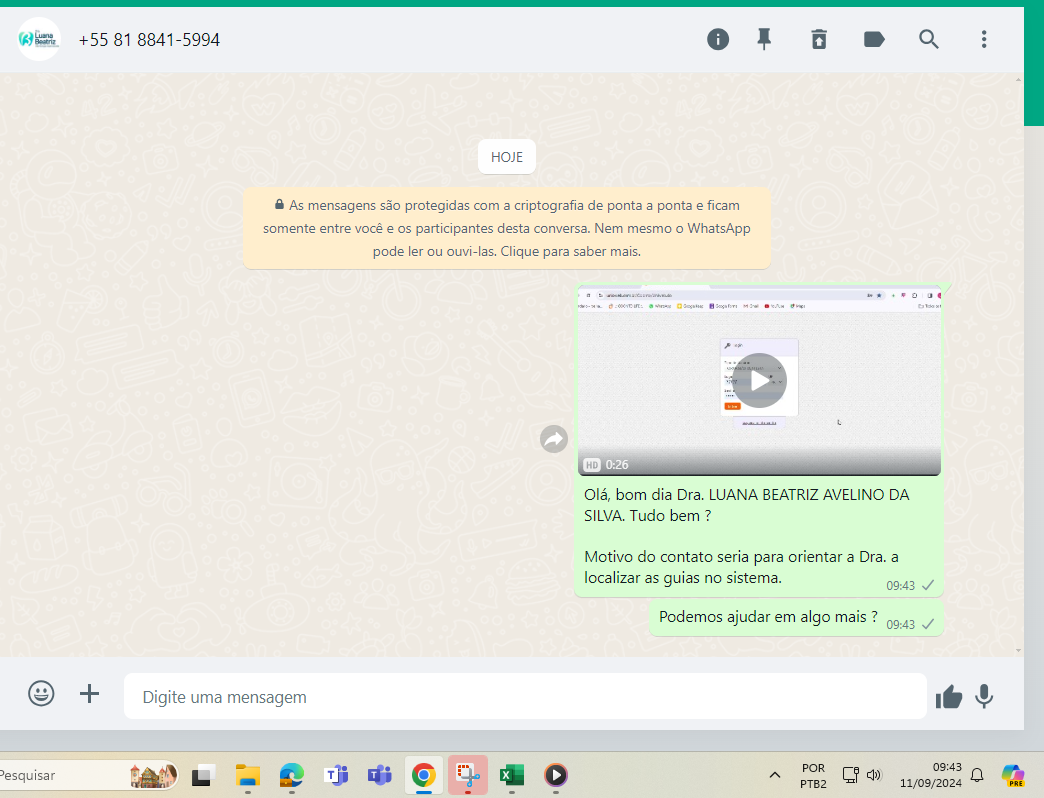The height and width of the screenshot is (798, 1044).
Task: Select the "Motivo do contato" message text
Action: click(x=741, y=567)
